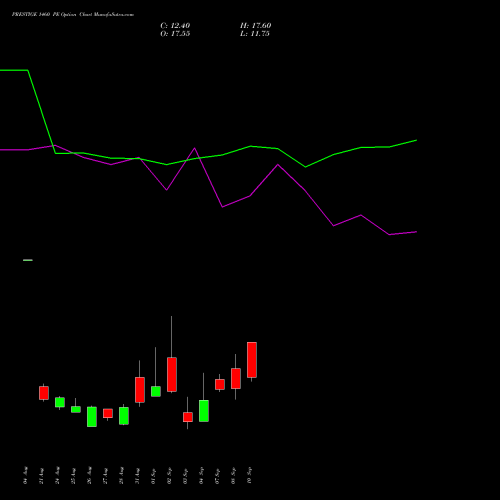
Task: Click the low price value L: 11.75
Action: coord(255,34)
